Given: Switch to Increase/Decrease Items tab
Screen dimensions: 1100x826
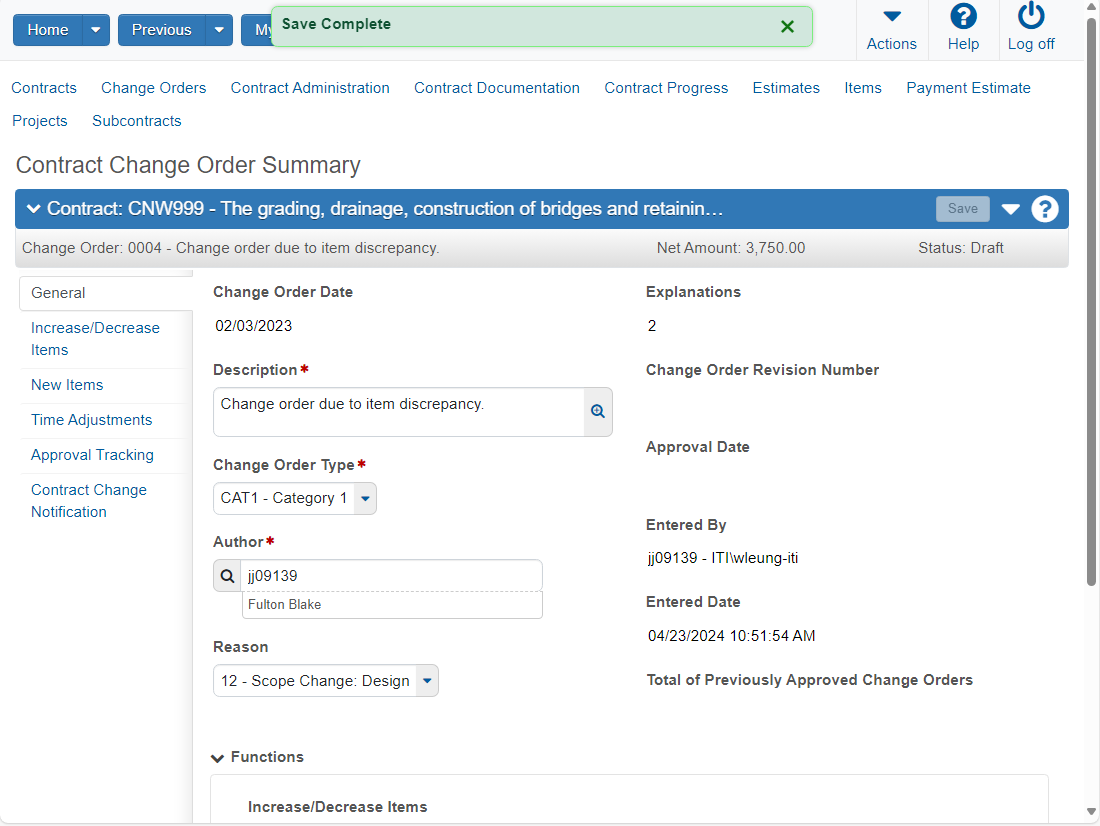Looking at the screenshot, I should coord(95,339).
